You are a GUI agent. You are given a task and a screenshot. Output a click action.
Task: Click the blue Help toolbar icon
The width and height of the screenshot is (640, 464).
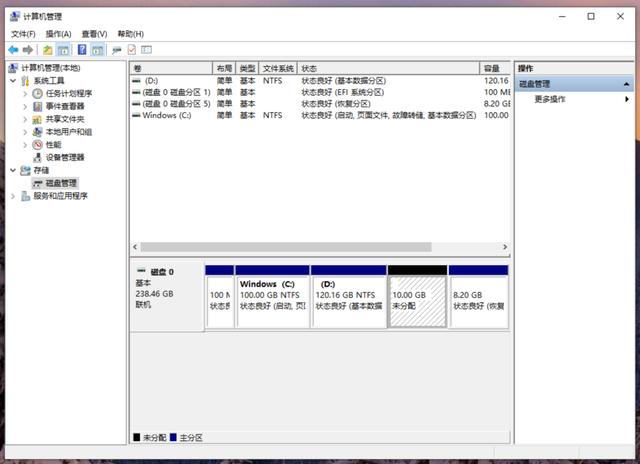81,49
